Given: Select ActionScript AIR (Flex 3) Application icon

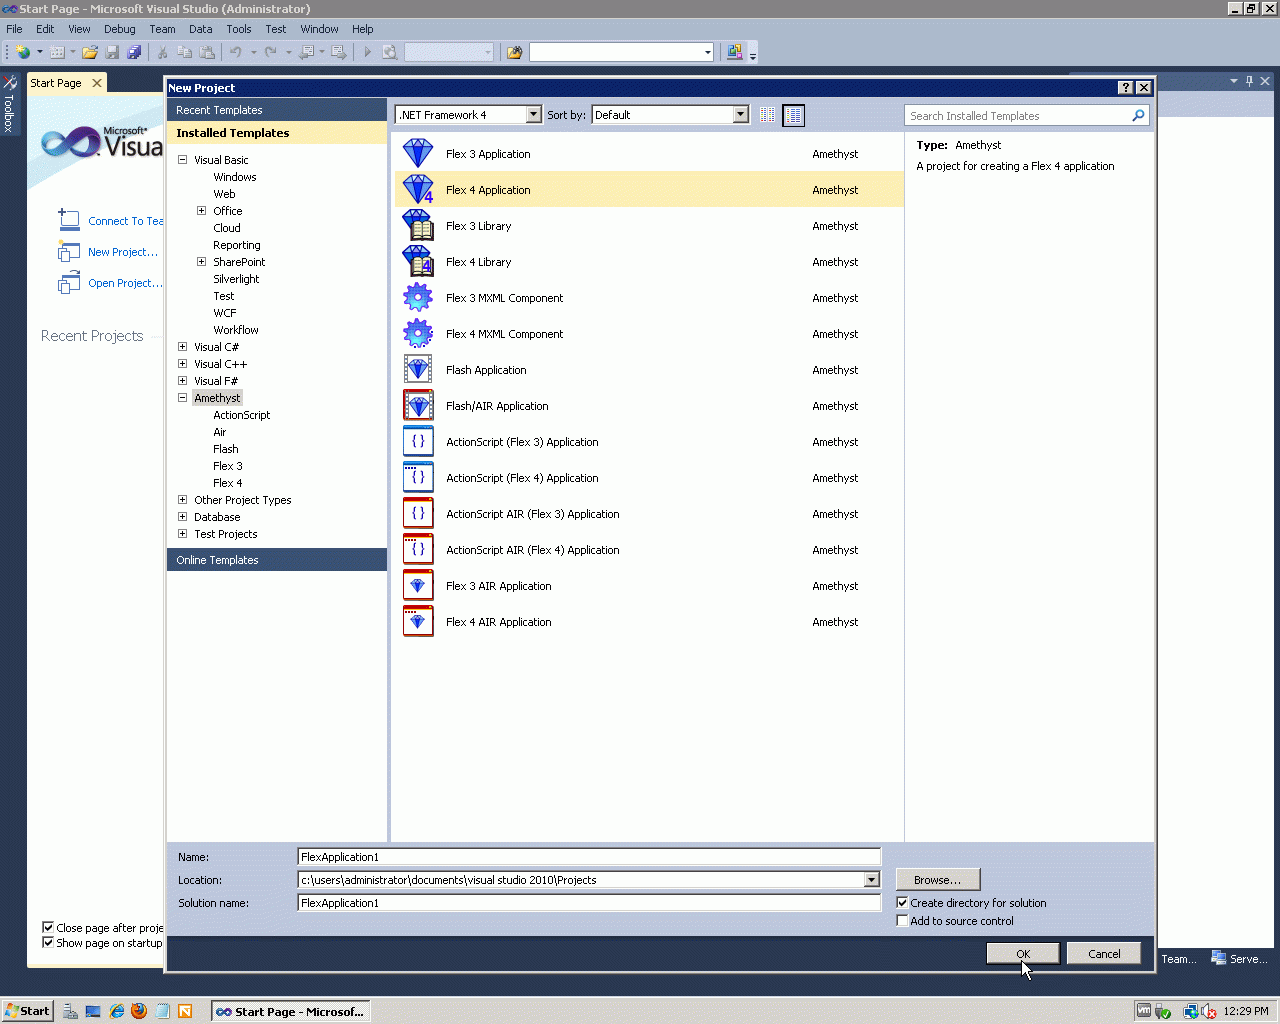Looking at the screenshot, I should tap(418, 514).
